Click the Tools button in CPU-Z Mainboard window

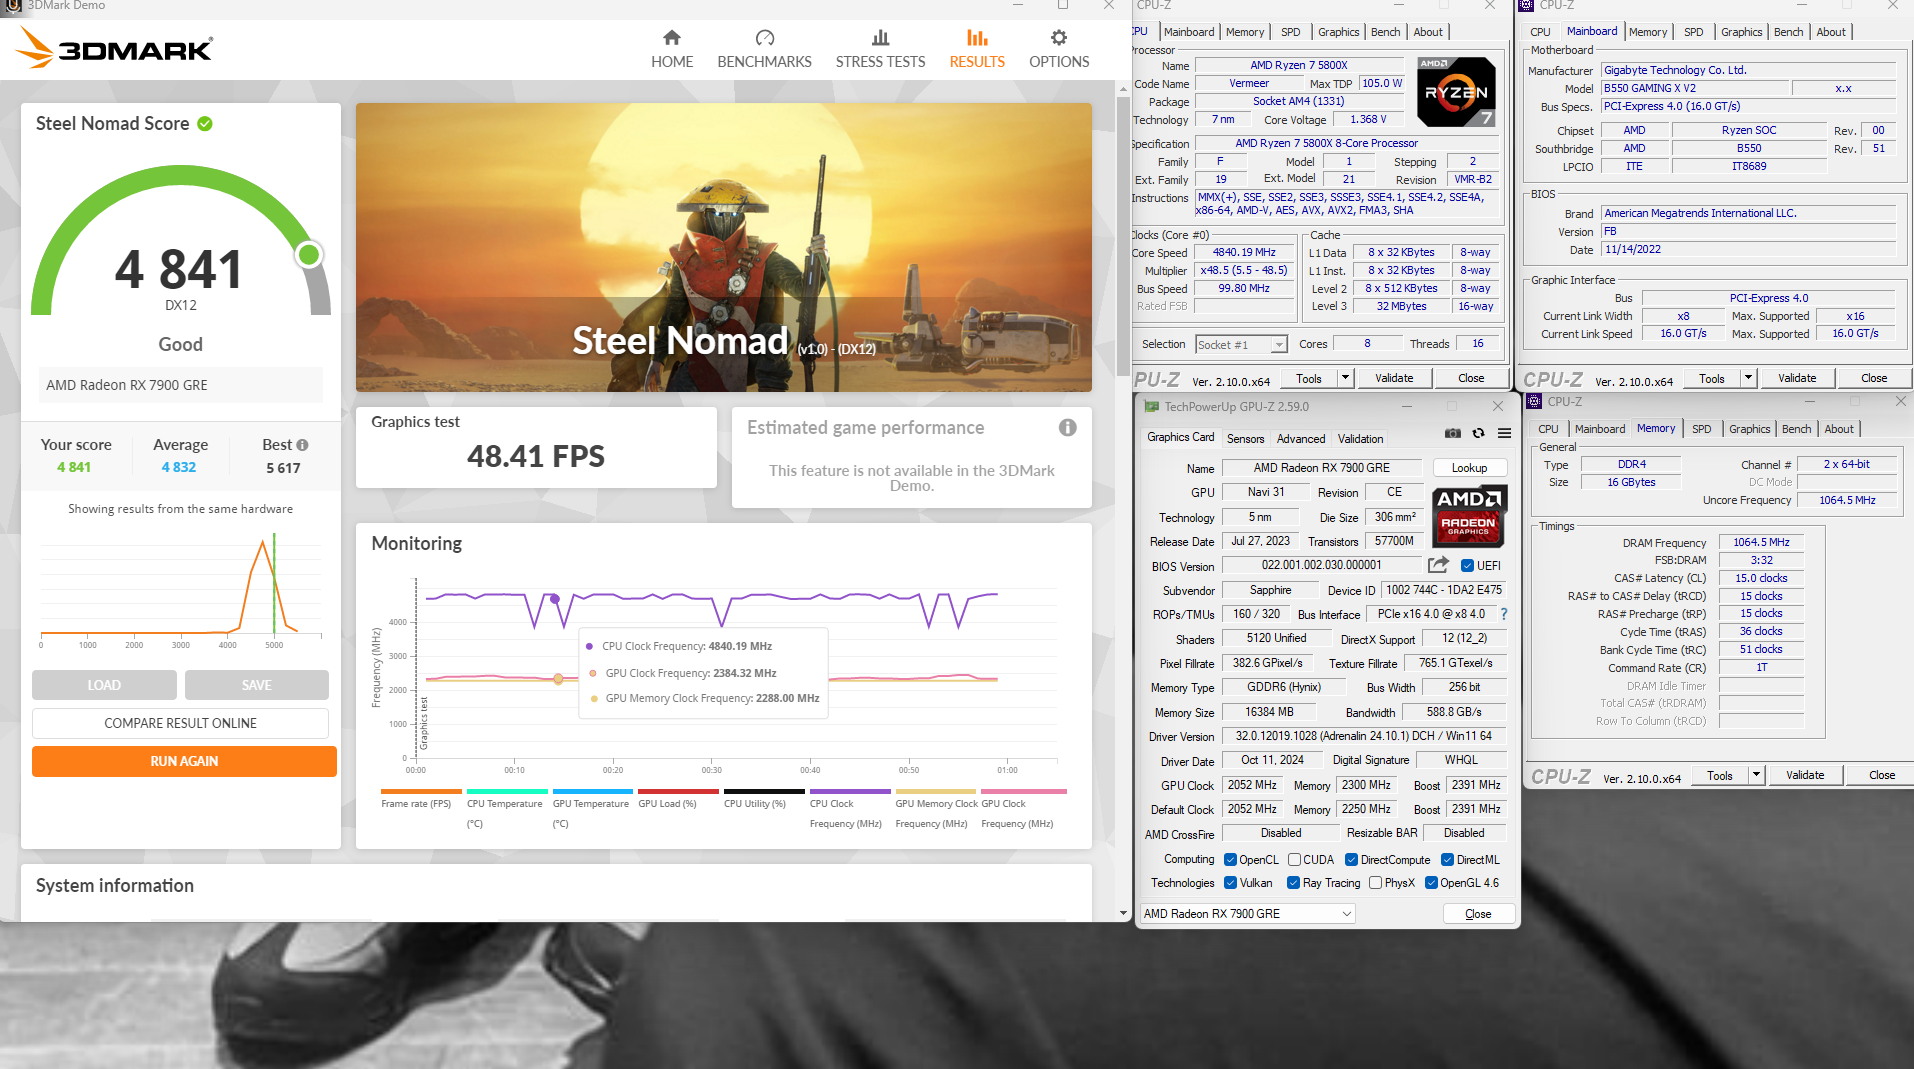click(1711, 378)
